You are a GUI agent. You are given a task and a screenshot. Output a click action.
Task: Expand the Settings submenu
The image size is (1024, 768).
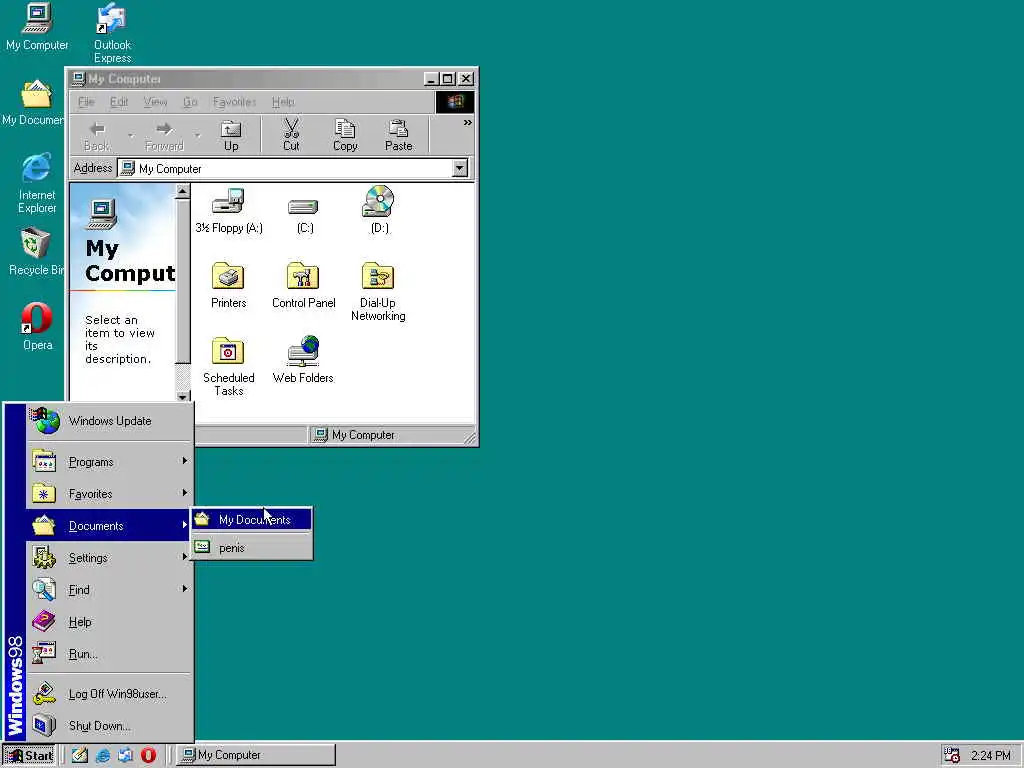click(110, 558)
